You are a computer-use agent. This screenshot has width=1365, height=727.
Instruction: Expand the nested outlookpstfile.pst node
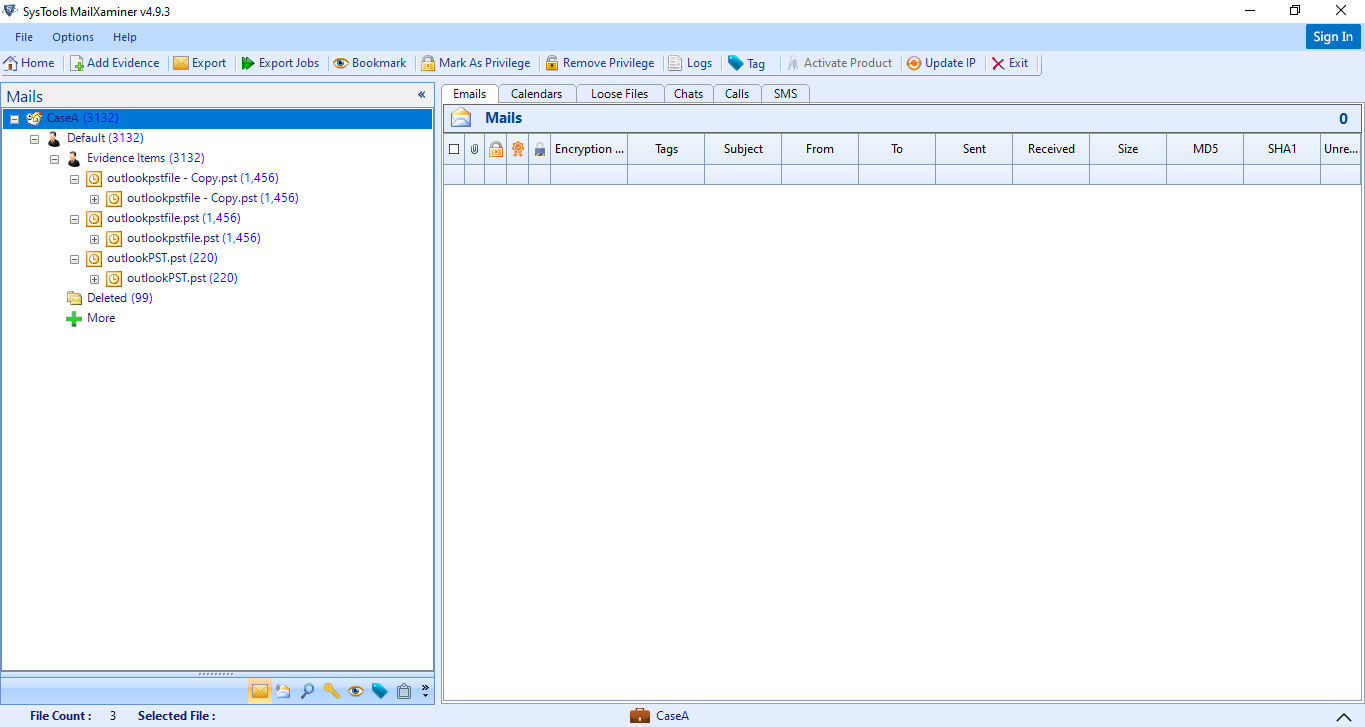pyautogui.click(x=94, y=239)
